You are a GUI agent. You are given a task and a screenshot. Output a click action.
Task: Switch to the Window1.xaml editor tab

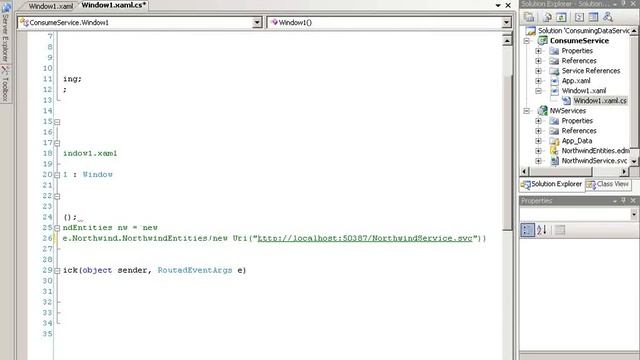(51, 6)
